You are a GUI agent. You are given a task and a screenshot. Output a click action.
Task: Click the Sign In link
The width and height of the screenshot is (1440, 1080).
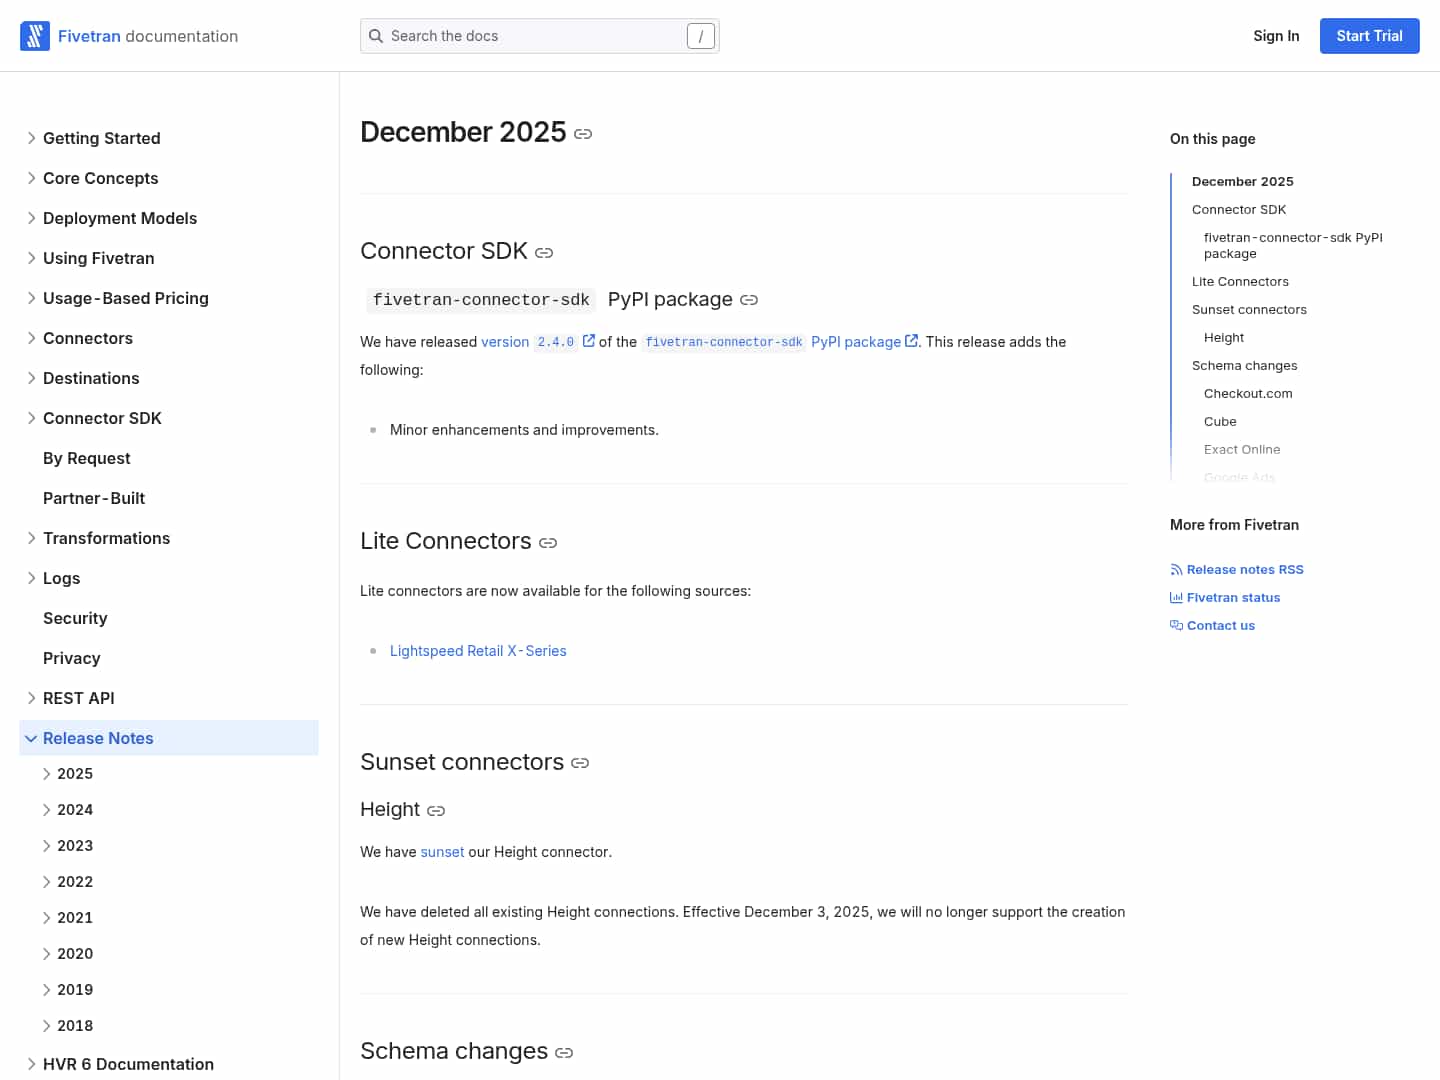[1276, 36]
